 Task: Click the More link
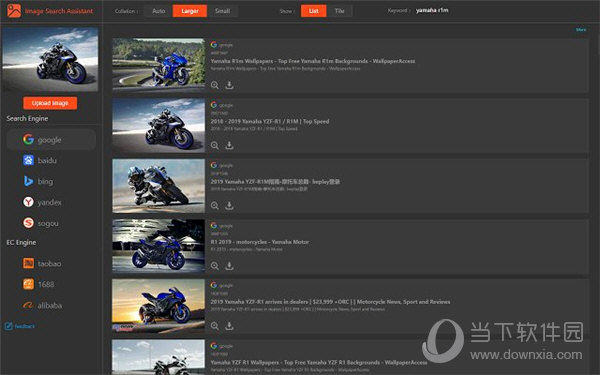click(581, 29)
